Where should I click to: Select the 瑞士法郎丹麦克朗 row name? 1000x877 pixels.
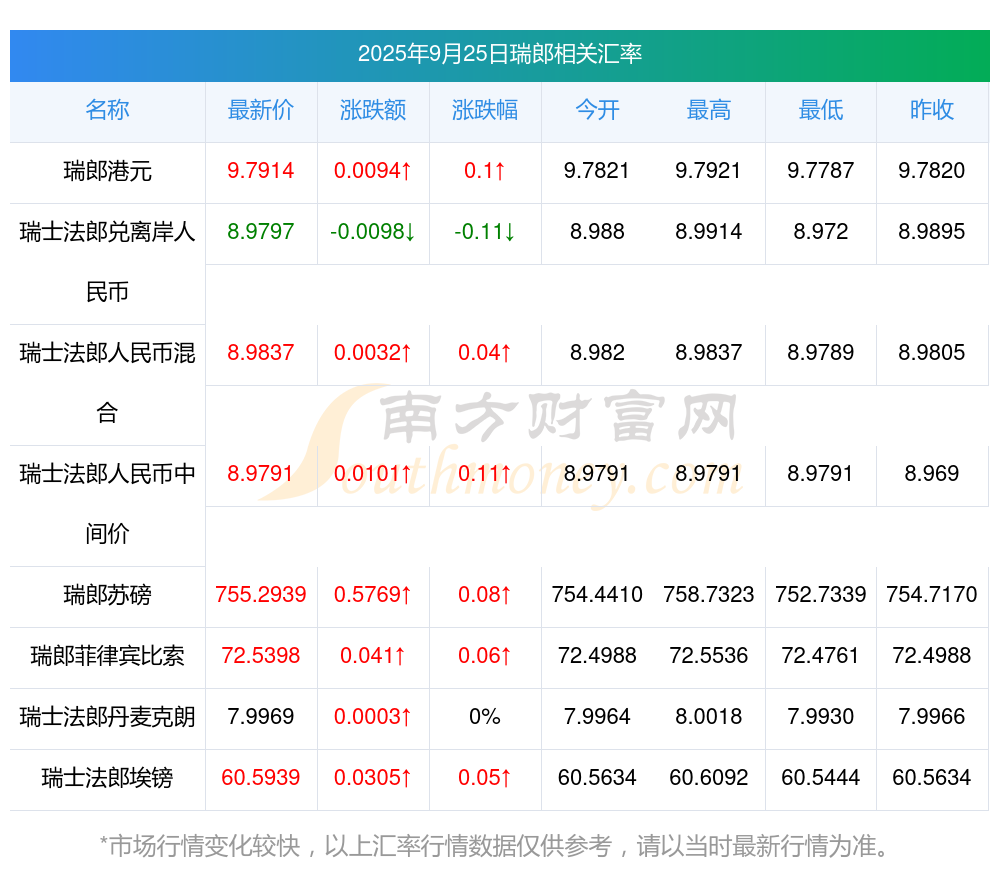[x=107, y=717]
